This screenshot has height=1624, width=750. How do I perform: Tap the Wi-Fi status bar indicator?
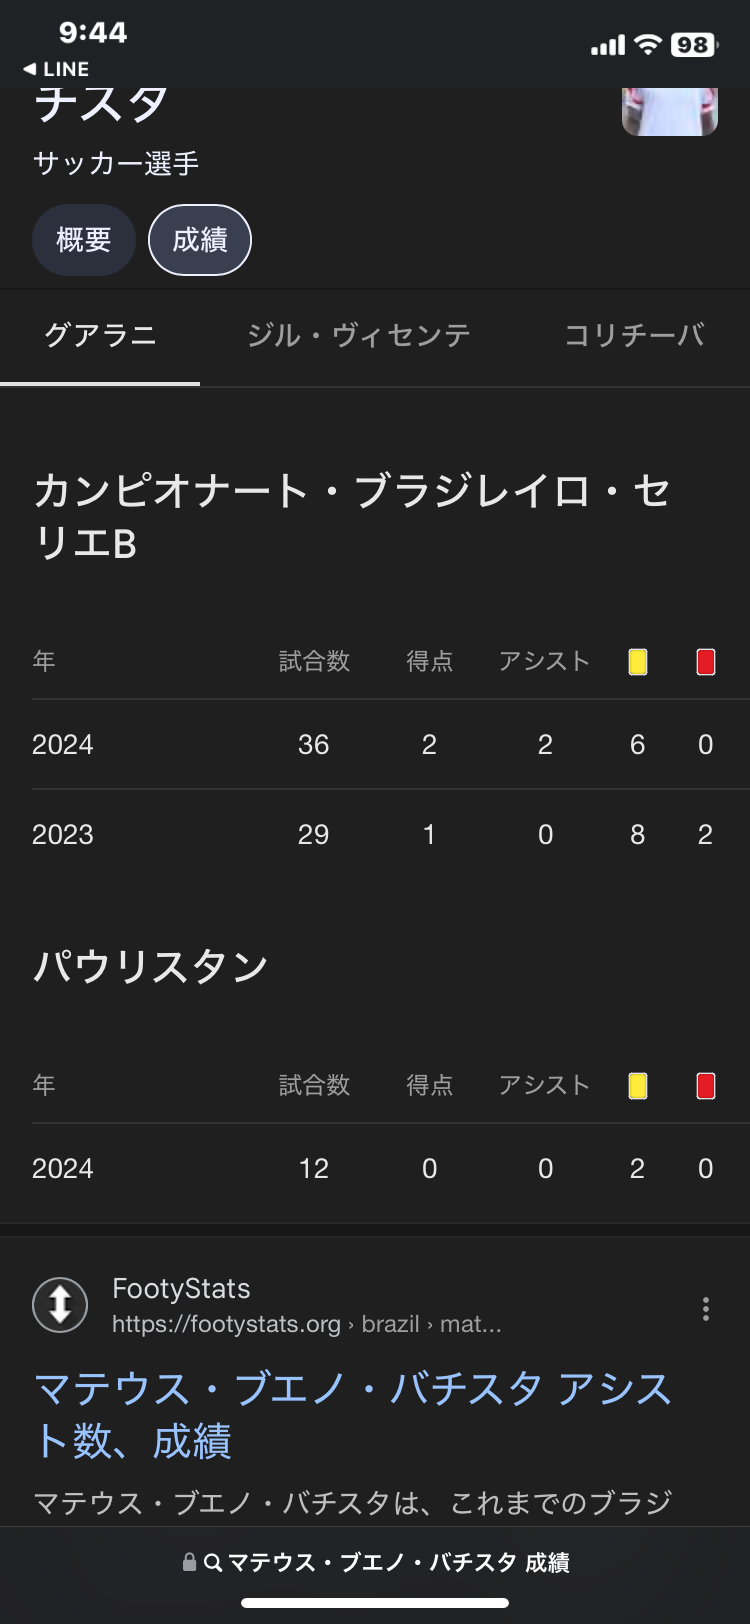[649, 45]
